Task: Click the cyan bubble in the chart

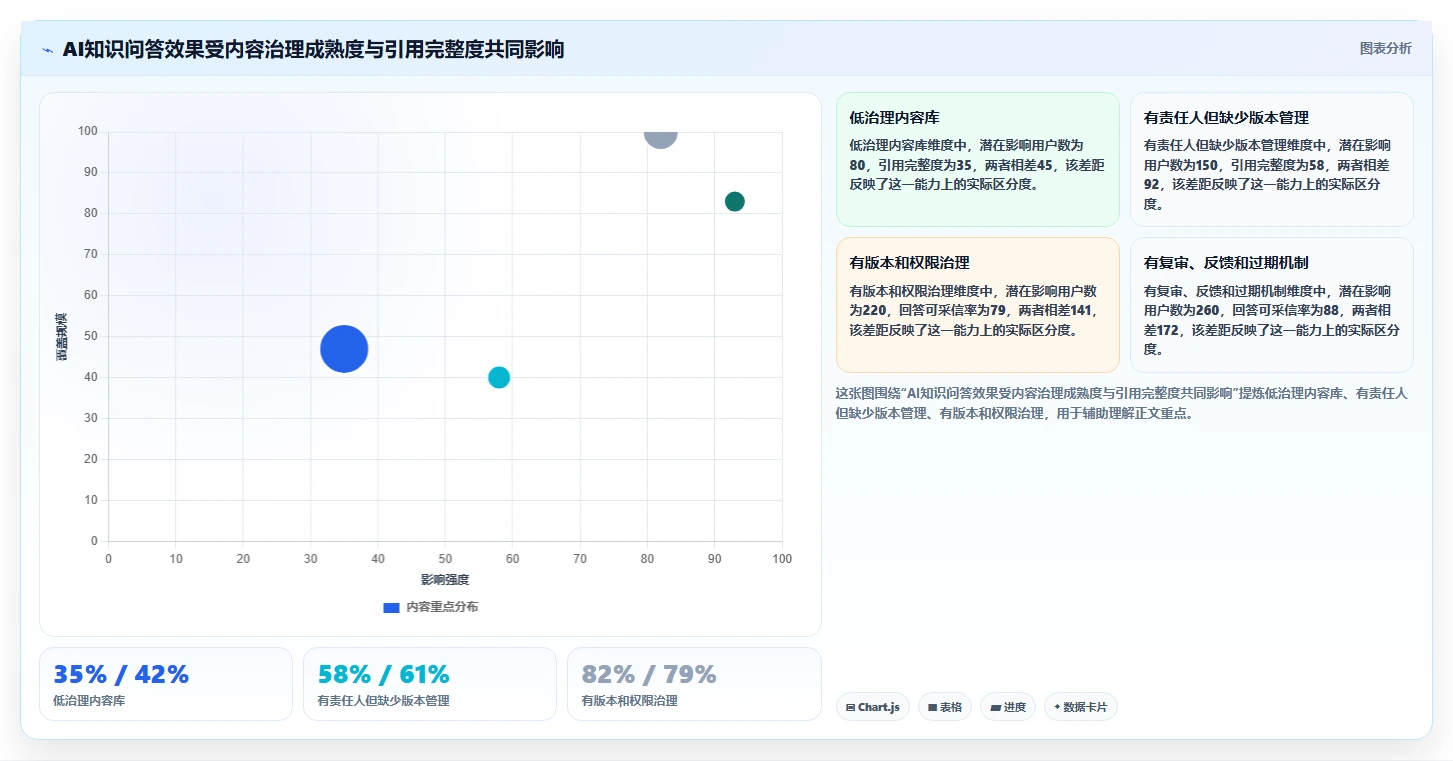Action: pyautogui.click(x=499, y=377)
